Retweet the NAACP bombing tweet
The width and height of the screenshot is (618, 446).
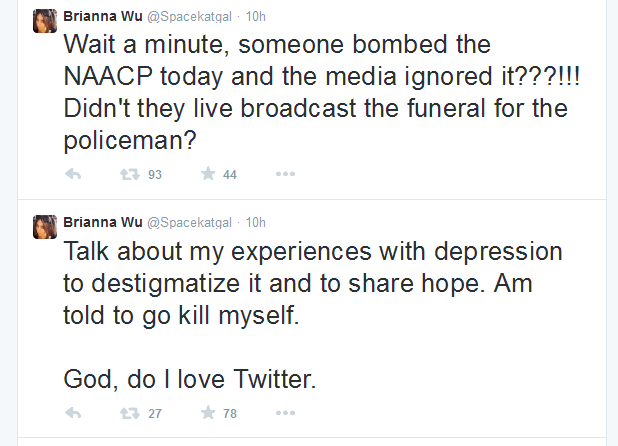(x=130, y=174)
